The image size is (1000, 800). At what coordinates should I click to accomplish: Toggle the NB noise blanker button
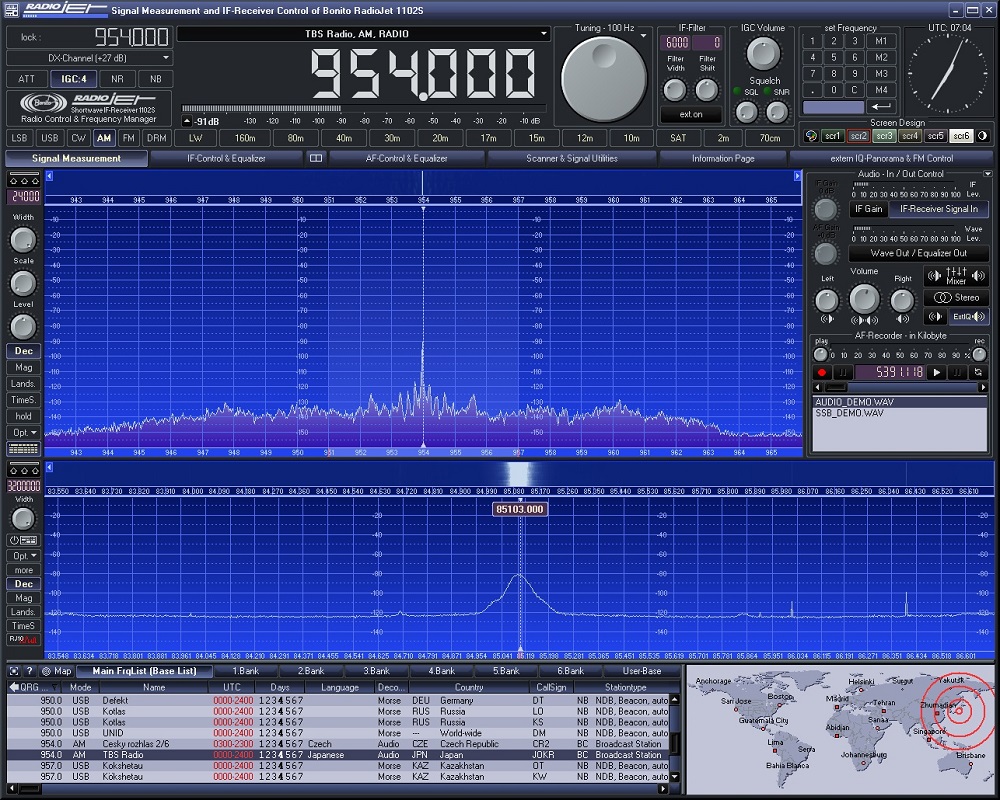[x=156, y=79]
